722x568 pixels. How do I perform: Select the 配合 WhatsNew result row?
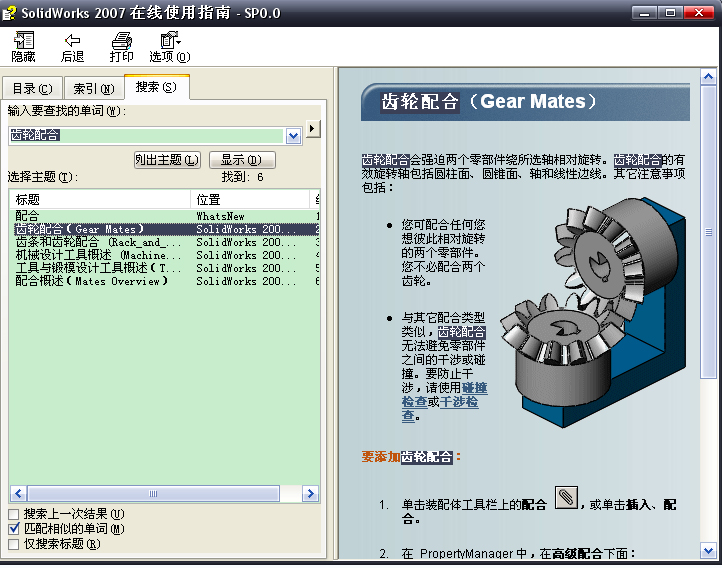coord(165,216)
